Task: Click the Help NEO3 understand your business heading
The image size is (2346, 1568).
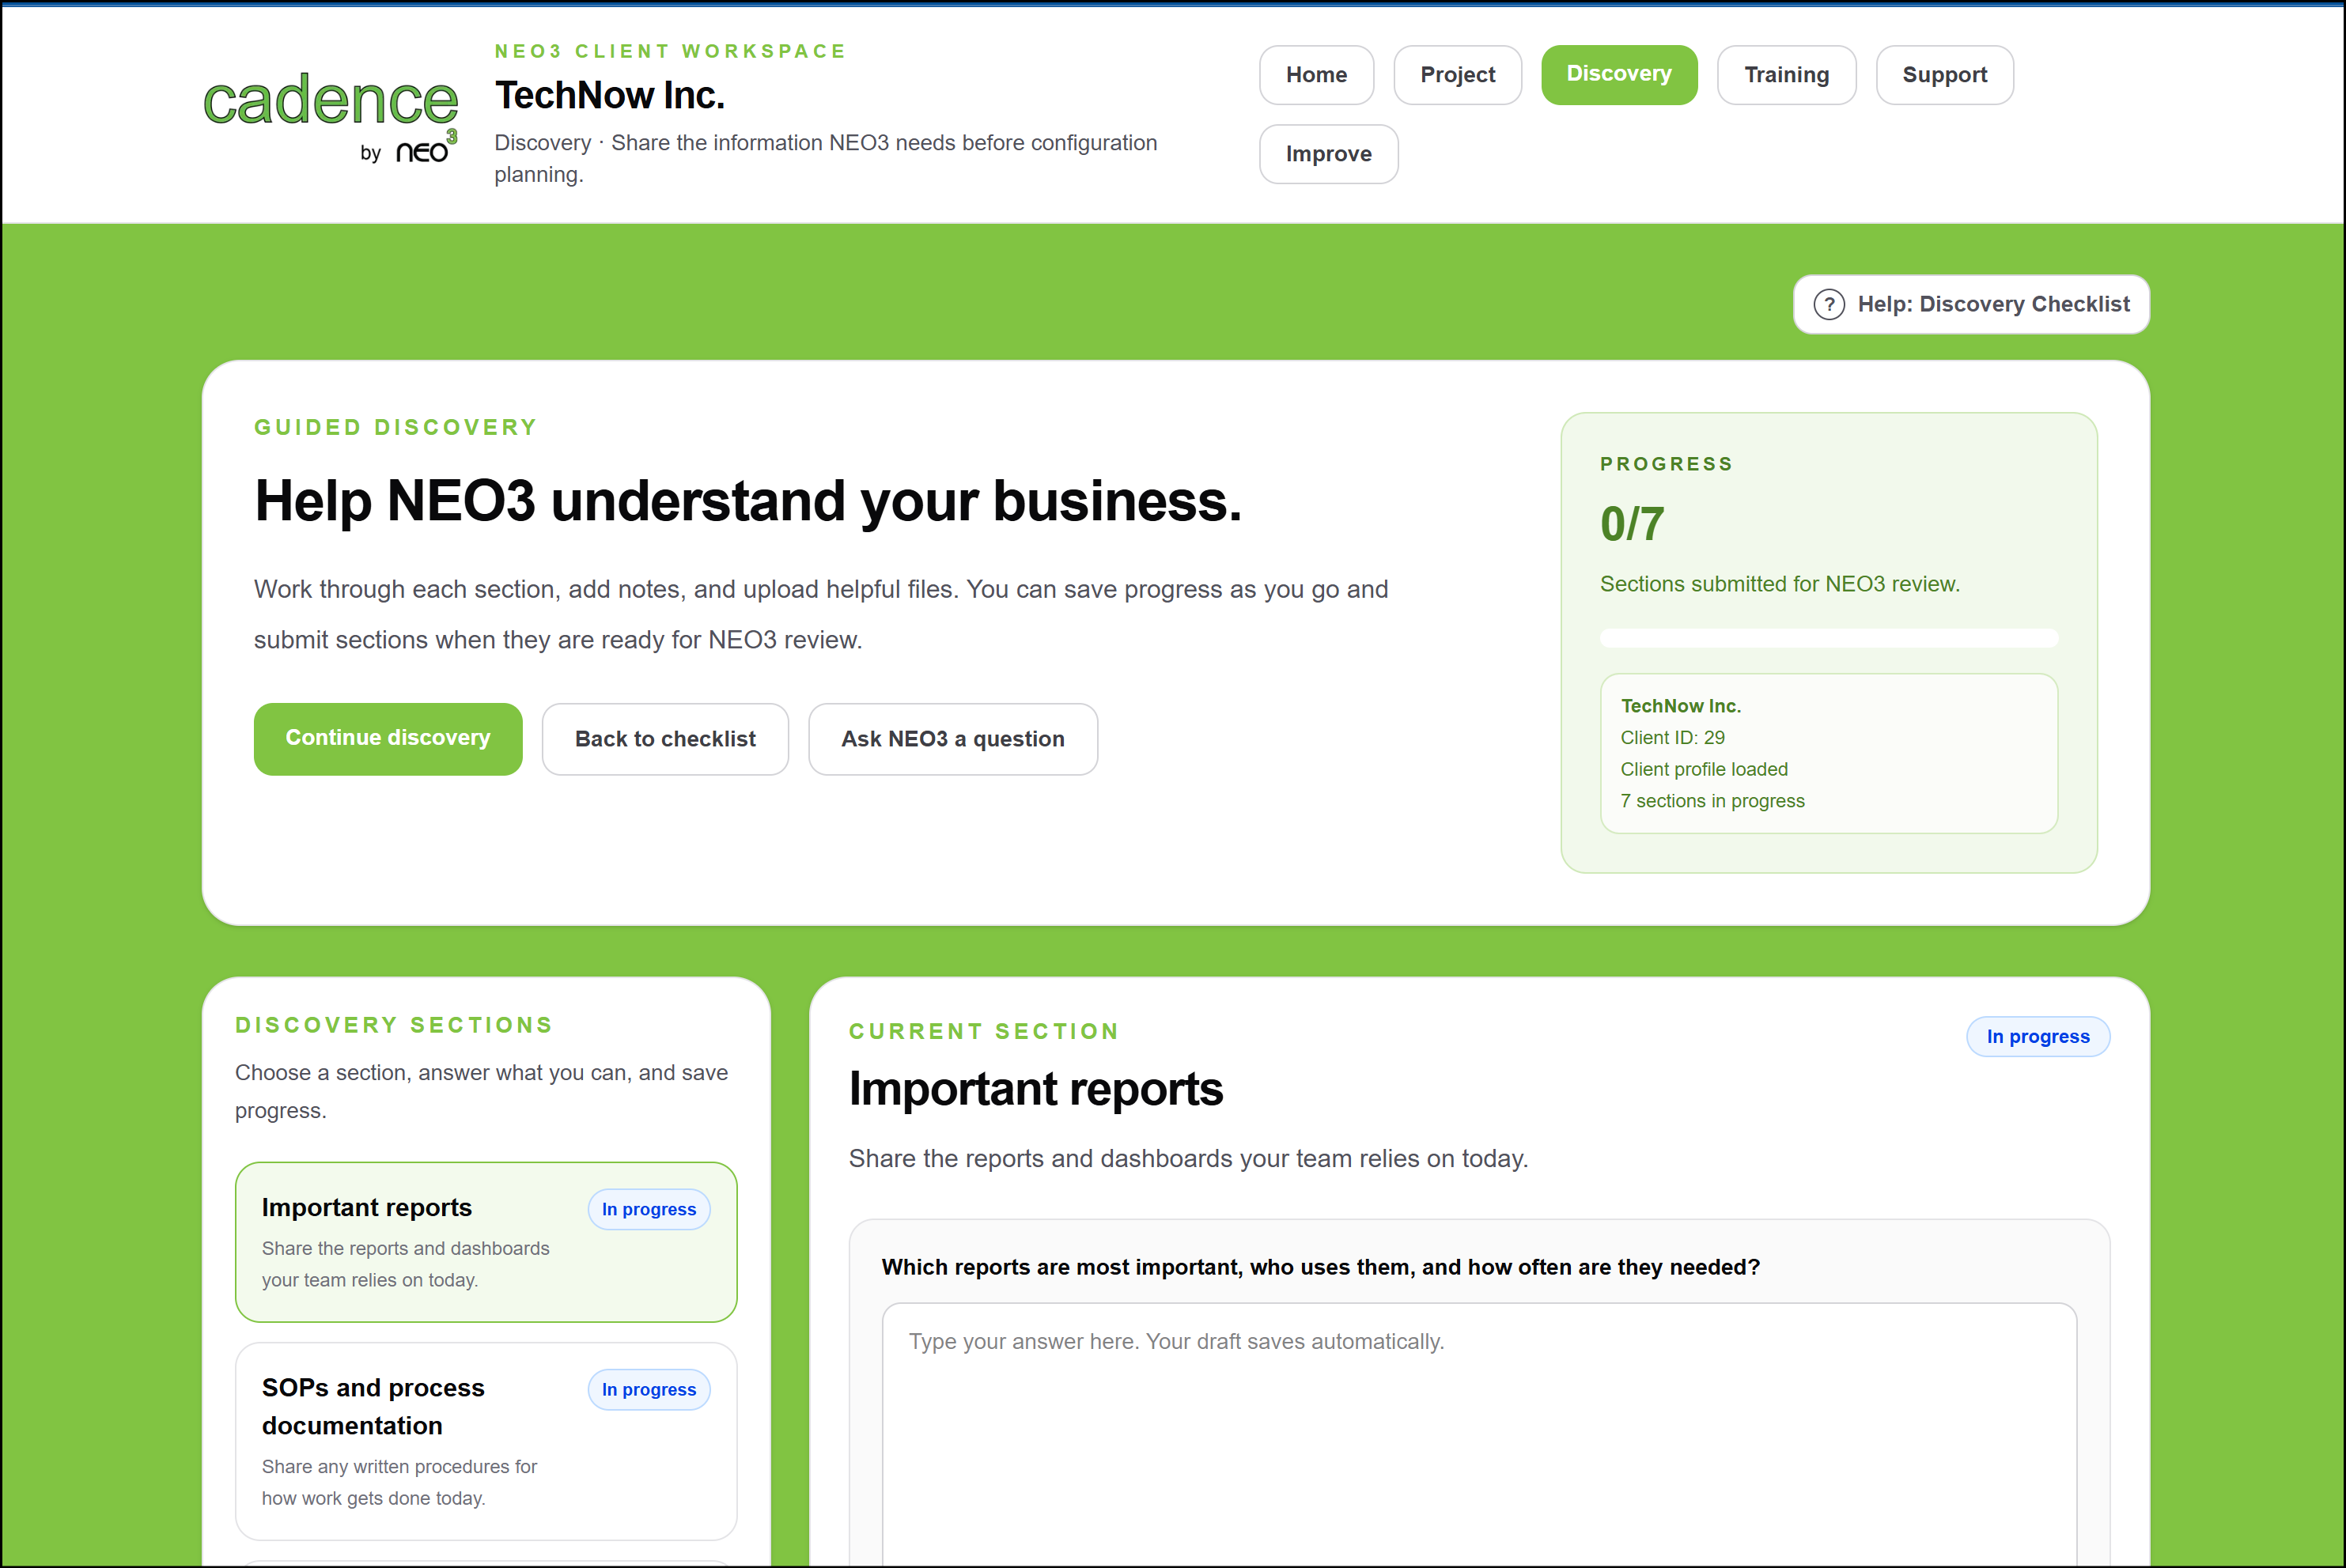Action: 748,501
